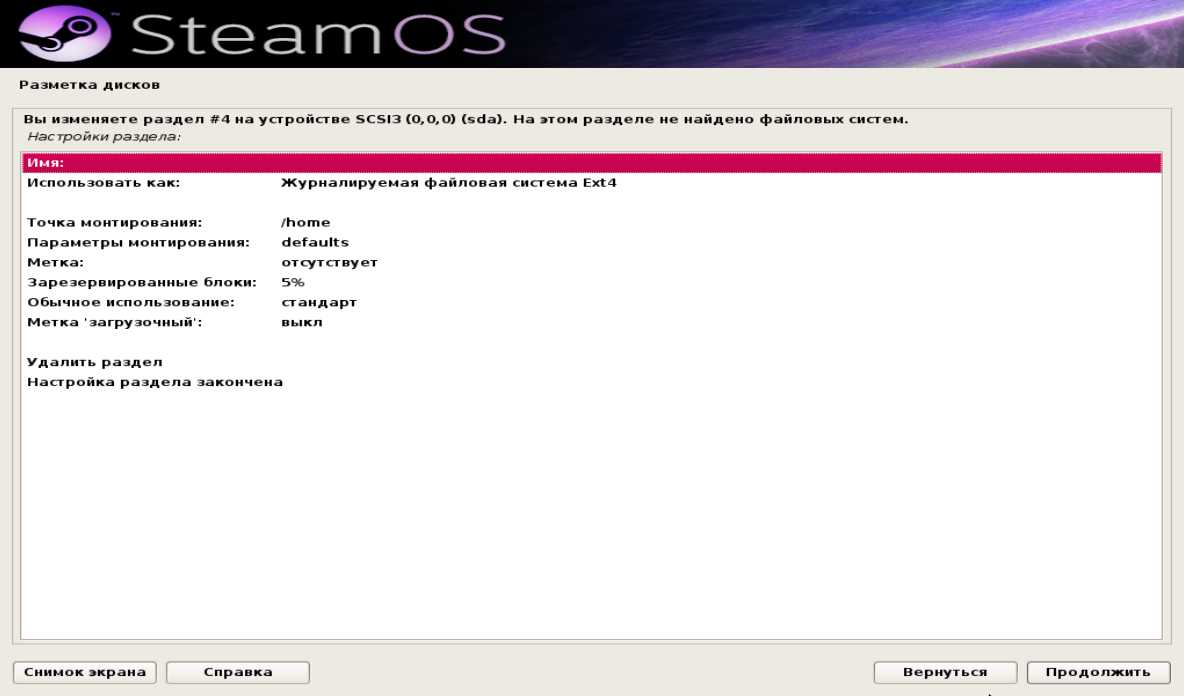Go back using the "Вернуться" button
The image size is (1184, 696).
(x=945, y=672)
